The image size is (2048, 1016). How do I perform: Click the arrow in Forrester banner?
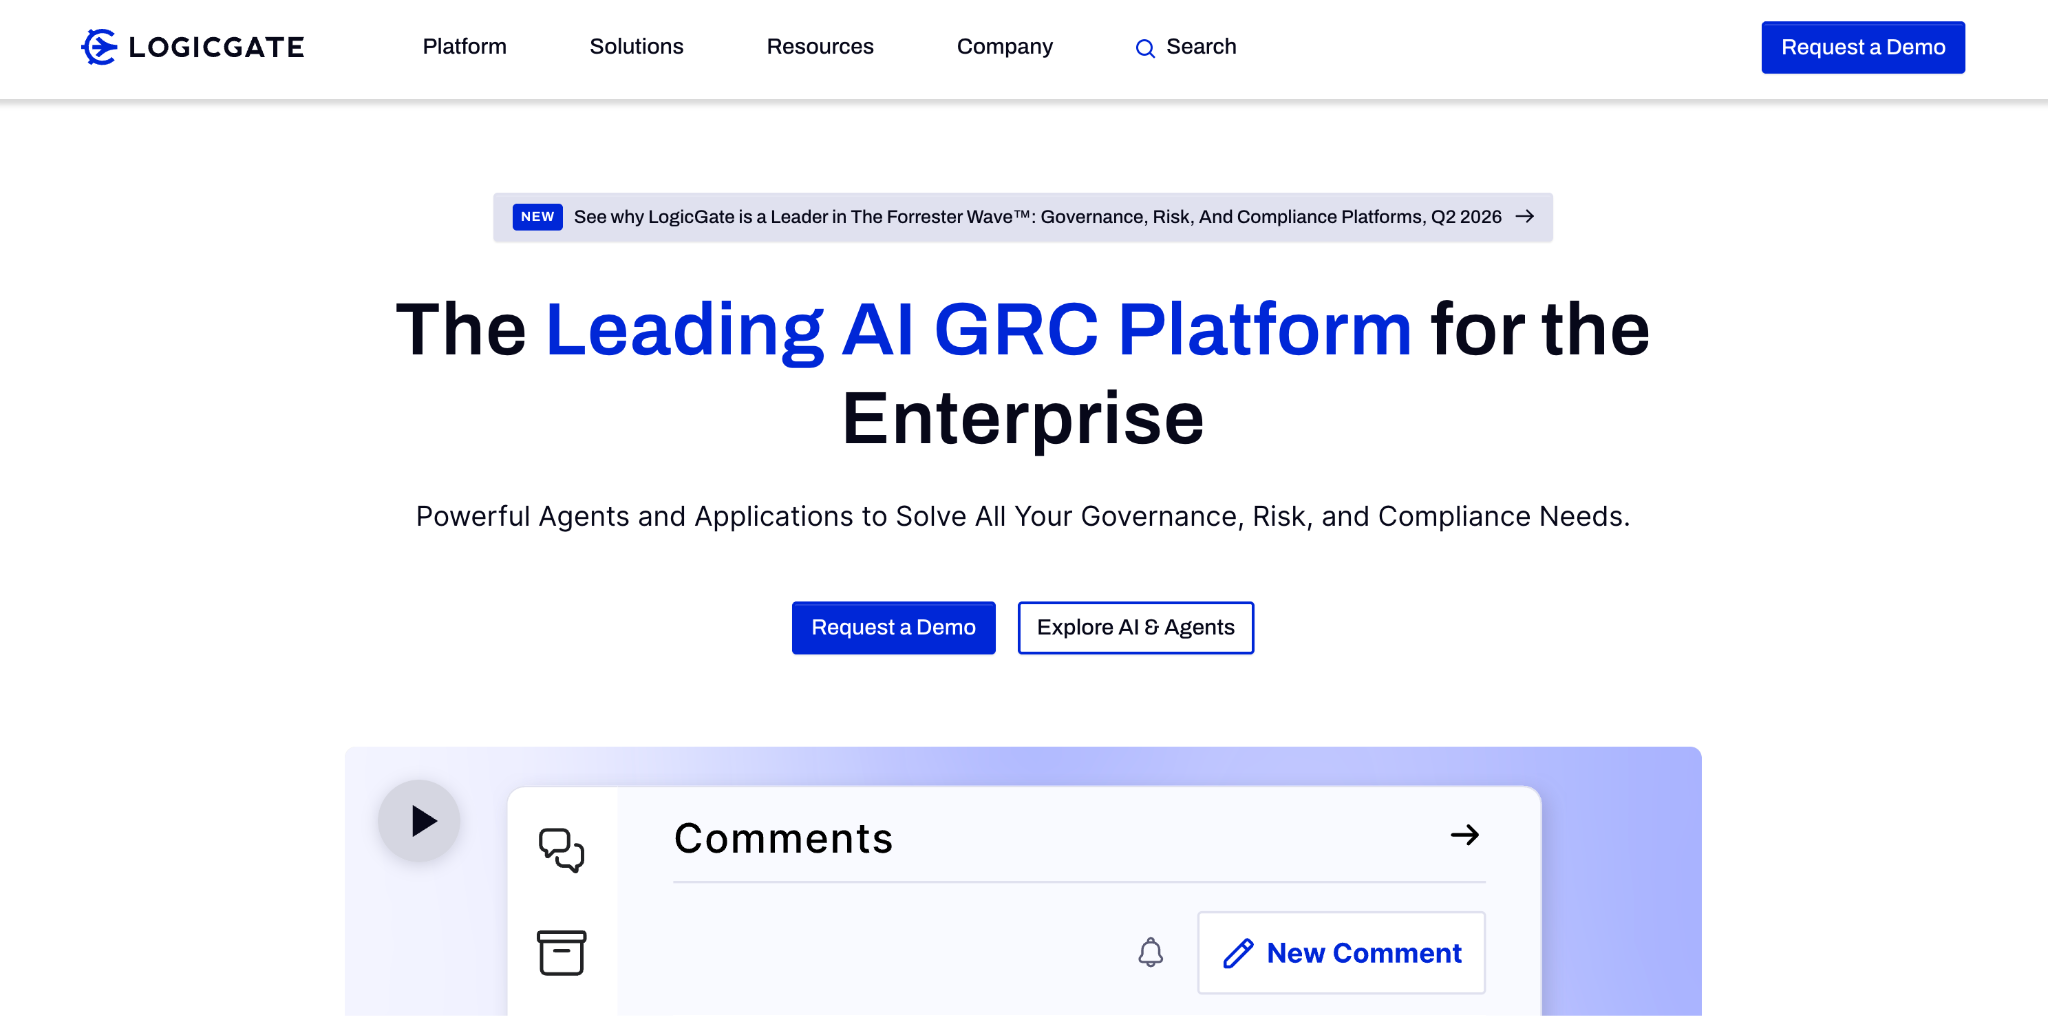tap(1524, 217)
